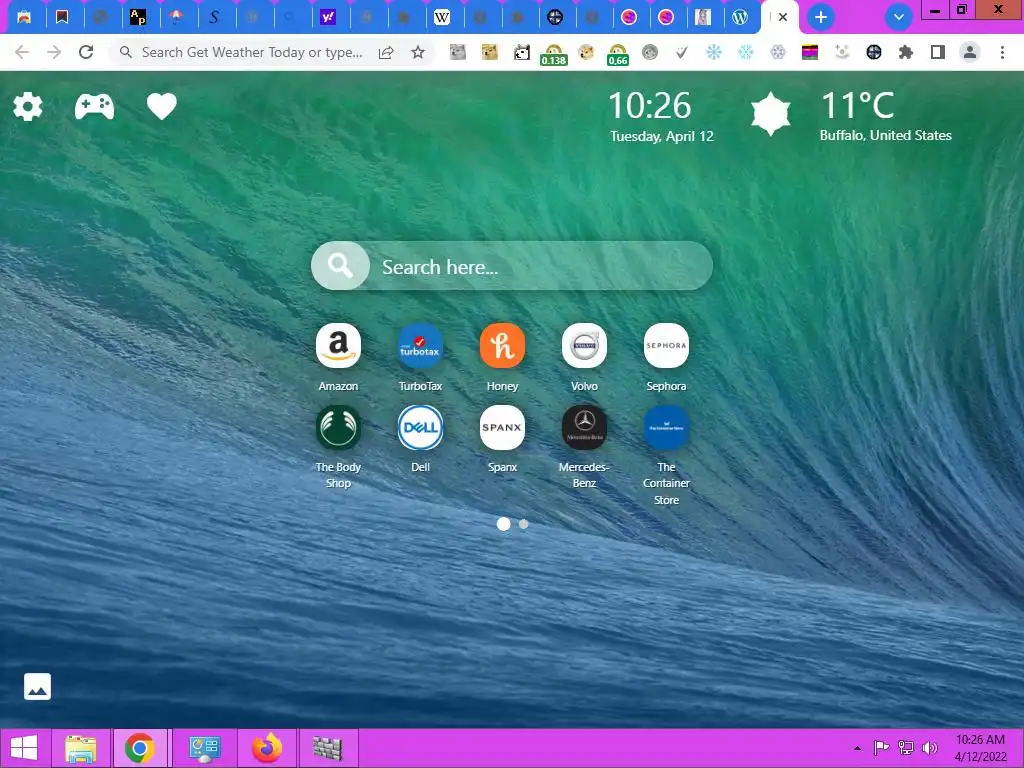Click the Buffalo, United States location
Viewport: 1024px width, 768px height.
pos(886,135)
